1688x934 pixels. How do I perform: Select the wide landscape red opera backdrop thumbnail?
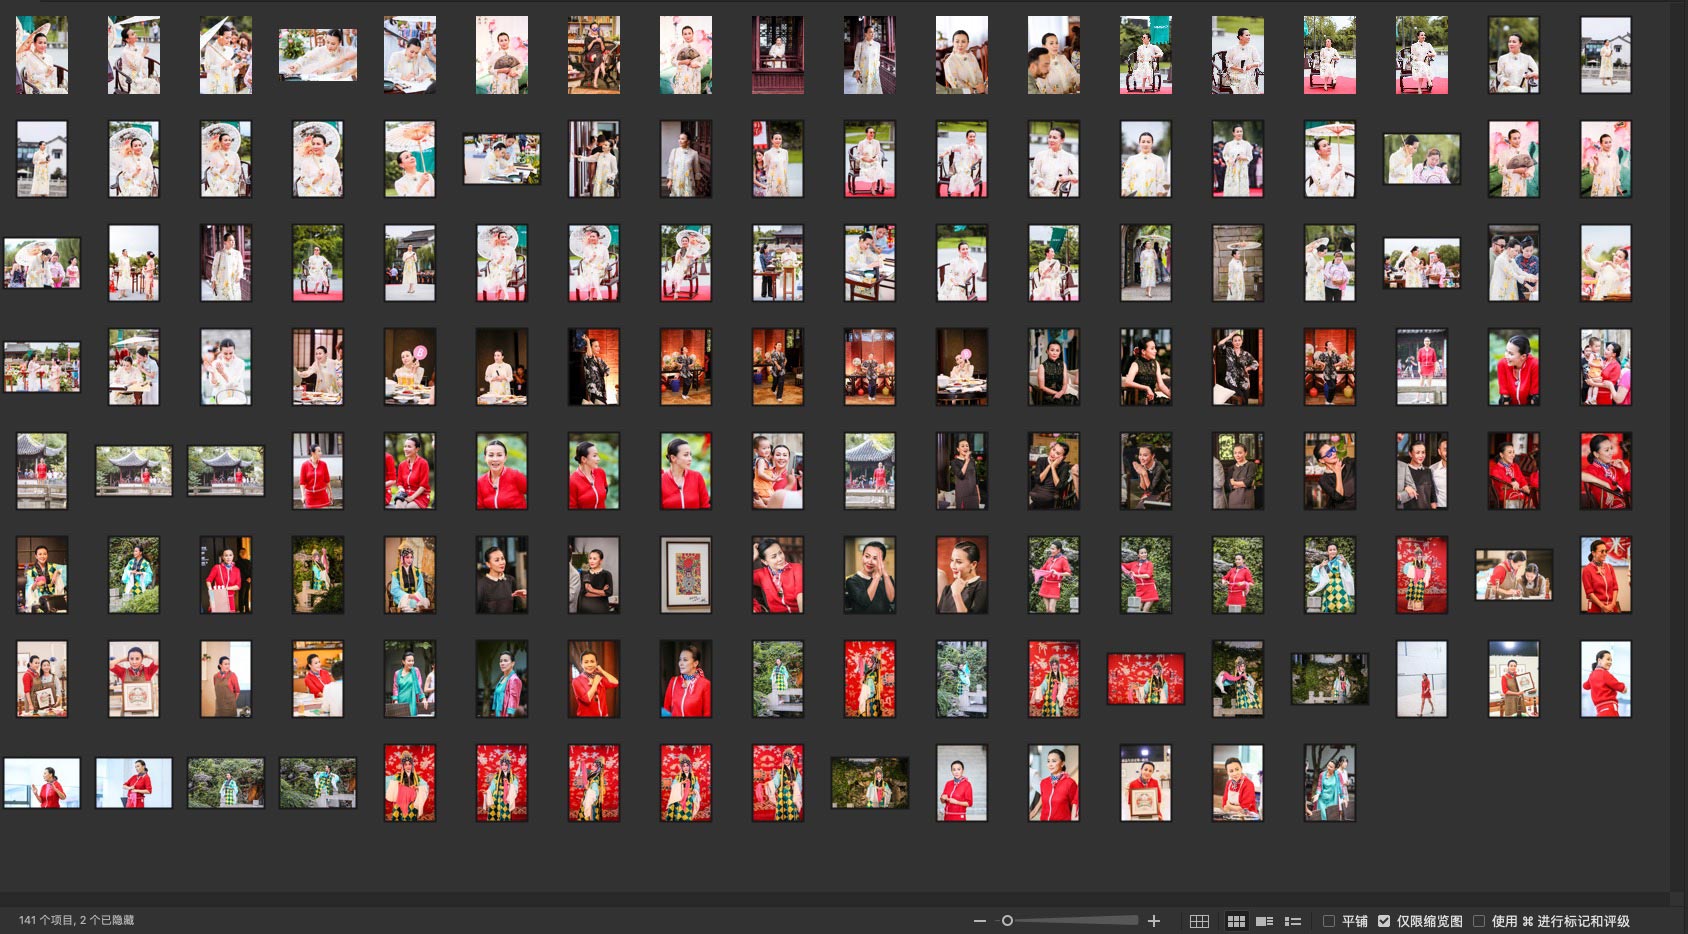[1145, 679]
